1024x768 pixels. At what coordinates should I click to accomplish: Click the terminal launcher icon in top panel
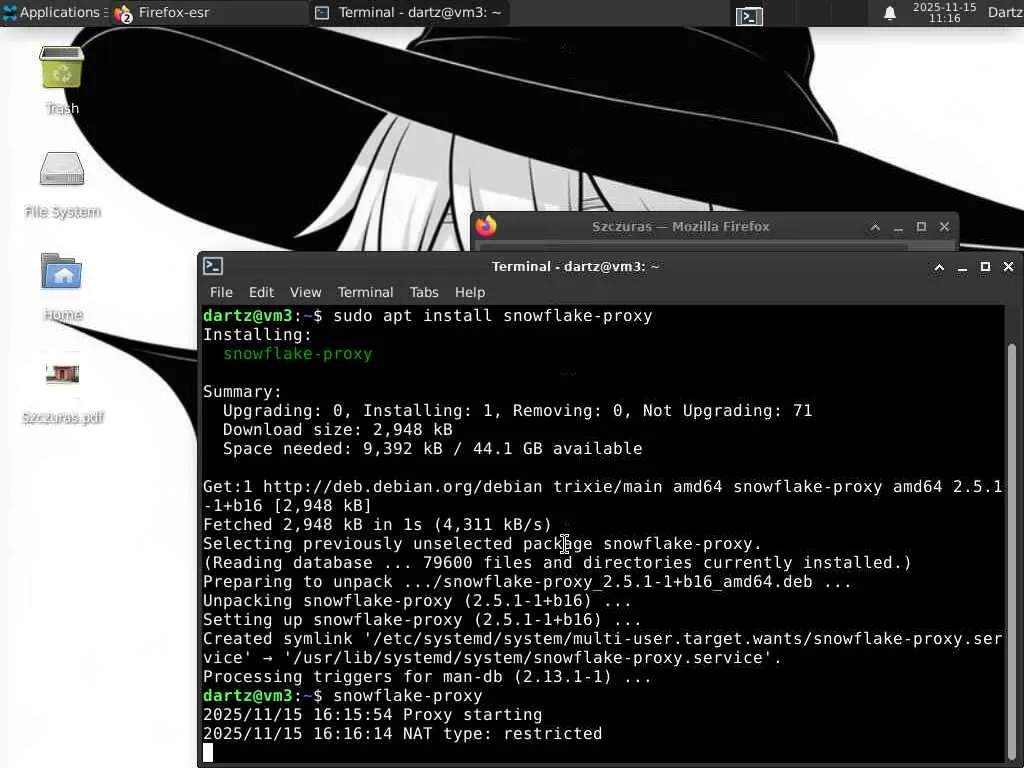(x=749, y=16)
